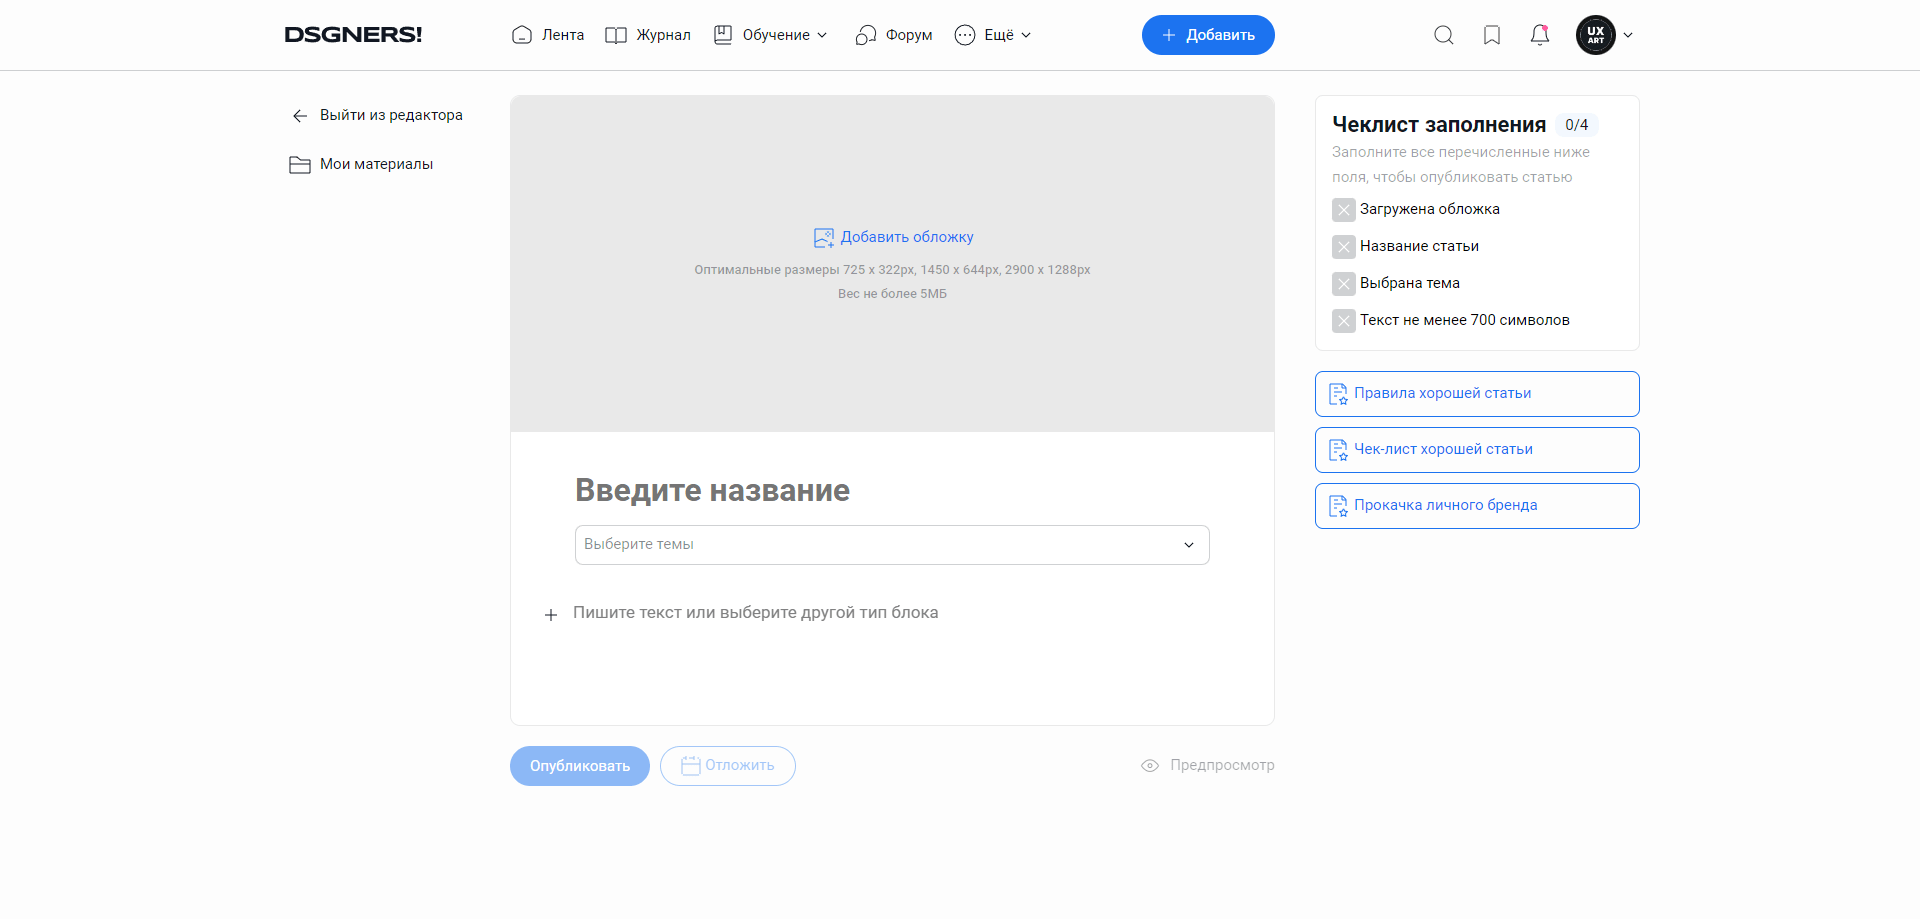
Task: Switch to the Лента section
Action: pos(562,34)
